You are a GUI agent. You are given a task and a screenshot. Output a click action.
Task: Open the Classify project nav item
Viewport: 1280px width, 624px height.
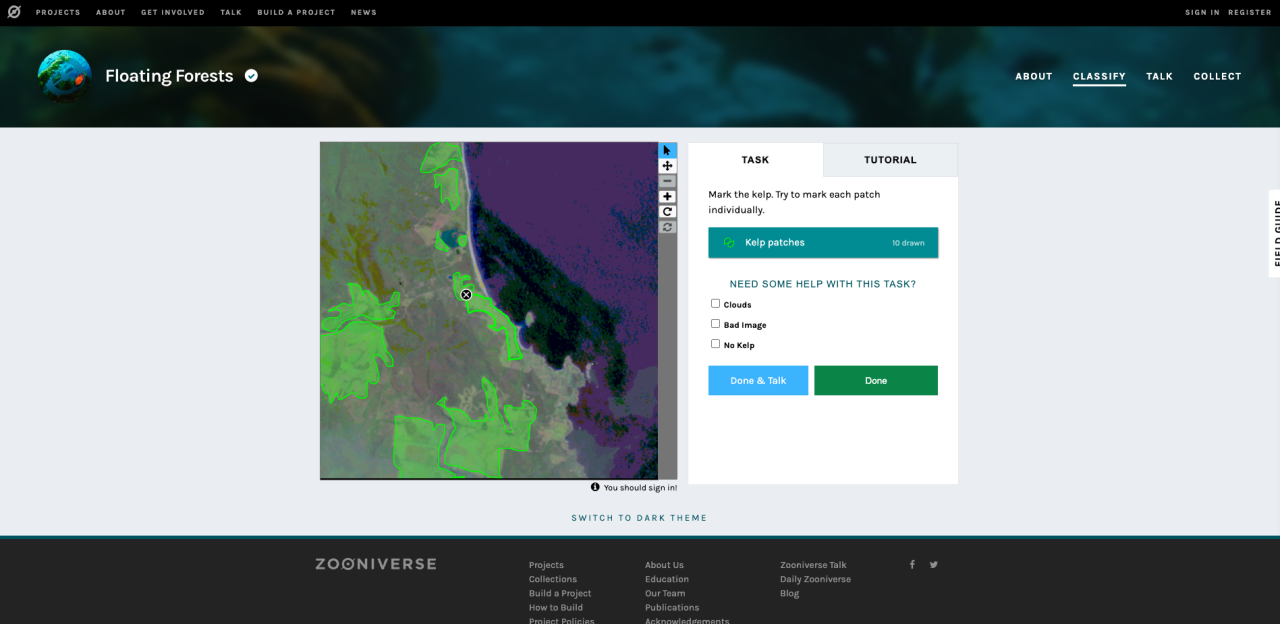[1099, 76]
